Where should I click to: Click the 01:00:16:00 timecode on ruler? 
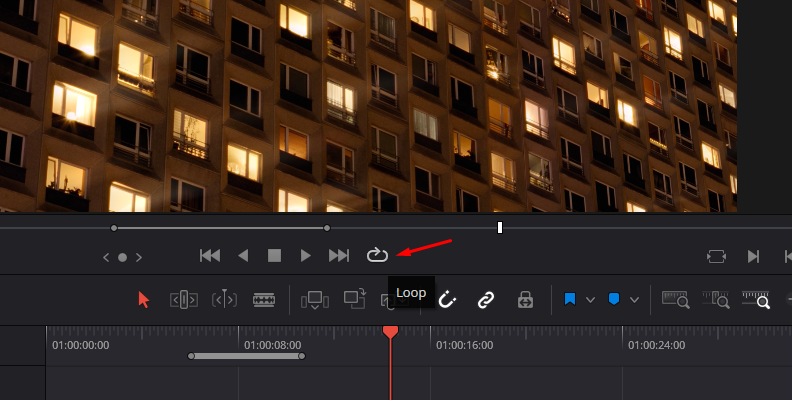(465, 345)
